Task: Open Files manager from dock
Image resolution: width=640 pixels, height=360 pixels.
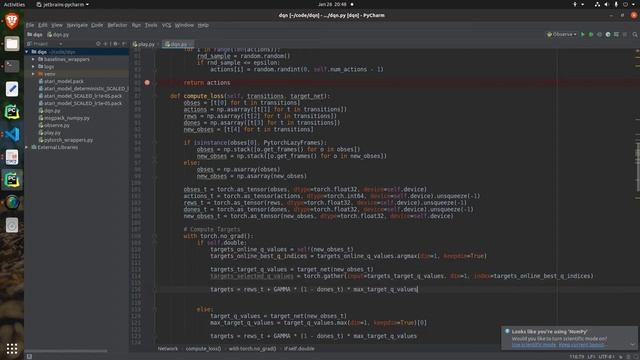Action: (12, 43)
